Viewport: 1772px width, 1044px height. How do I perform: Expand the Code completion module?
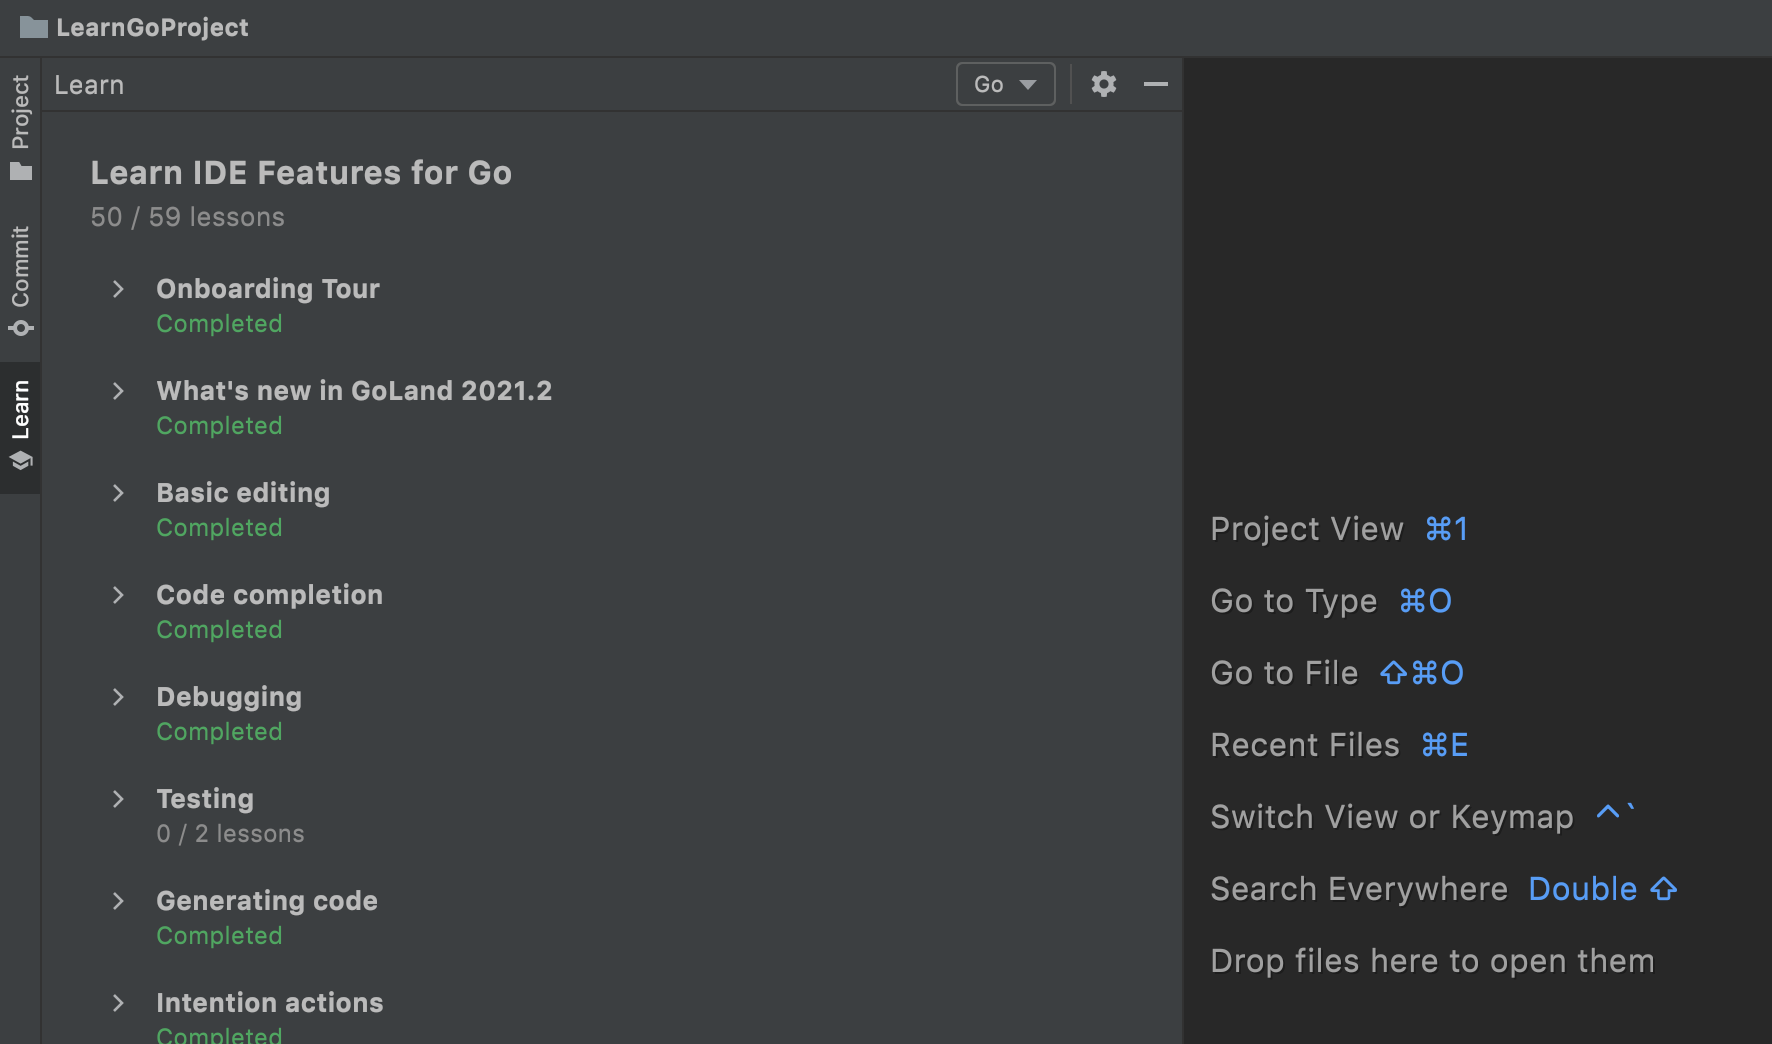118,595
